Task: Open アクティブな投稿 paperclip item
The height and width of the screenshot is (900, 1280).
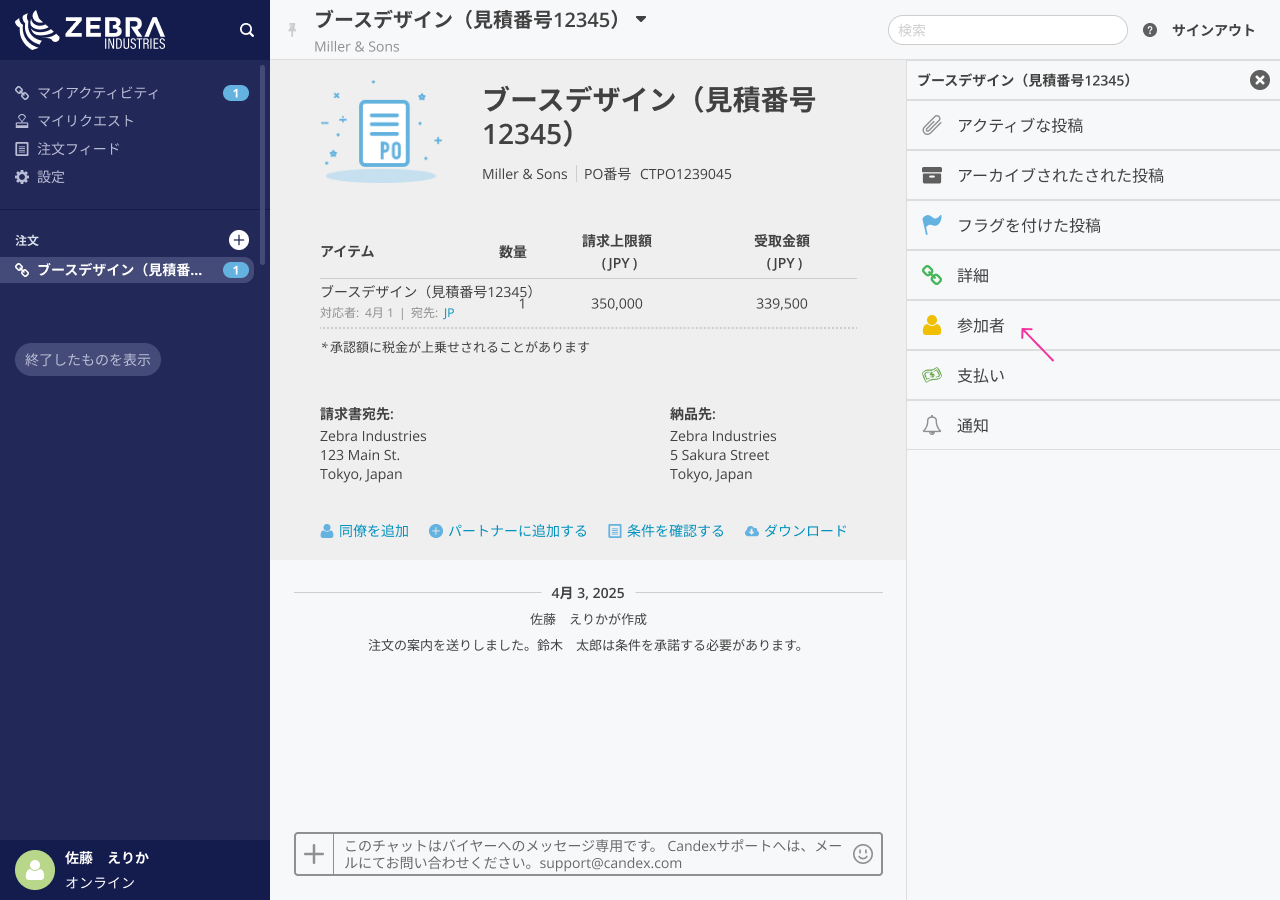Action: pyautogui.click(x=1020, y=126)
